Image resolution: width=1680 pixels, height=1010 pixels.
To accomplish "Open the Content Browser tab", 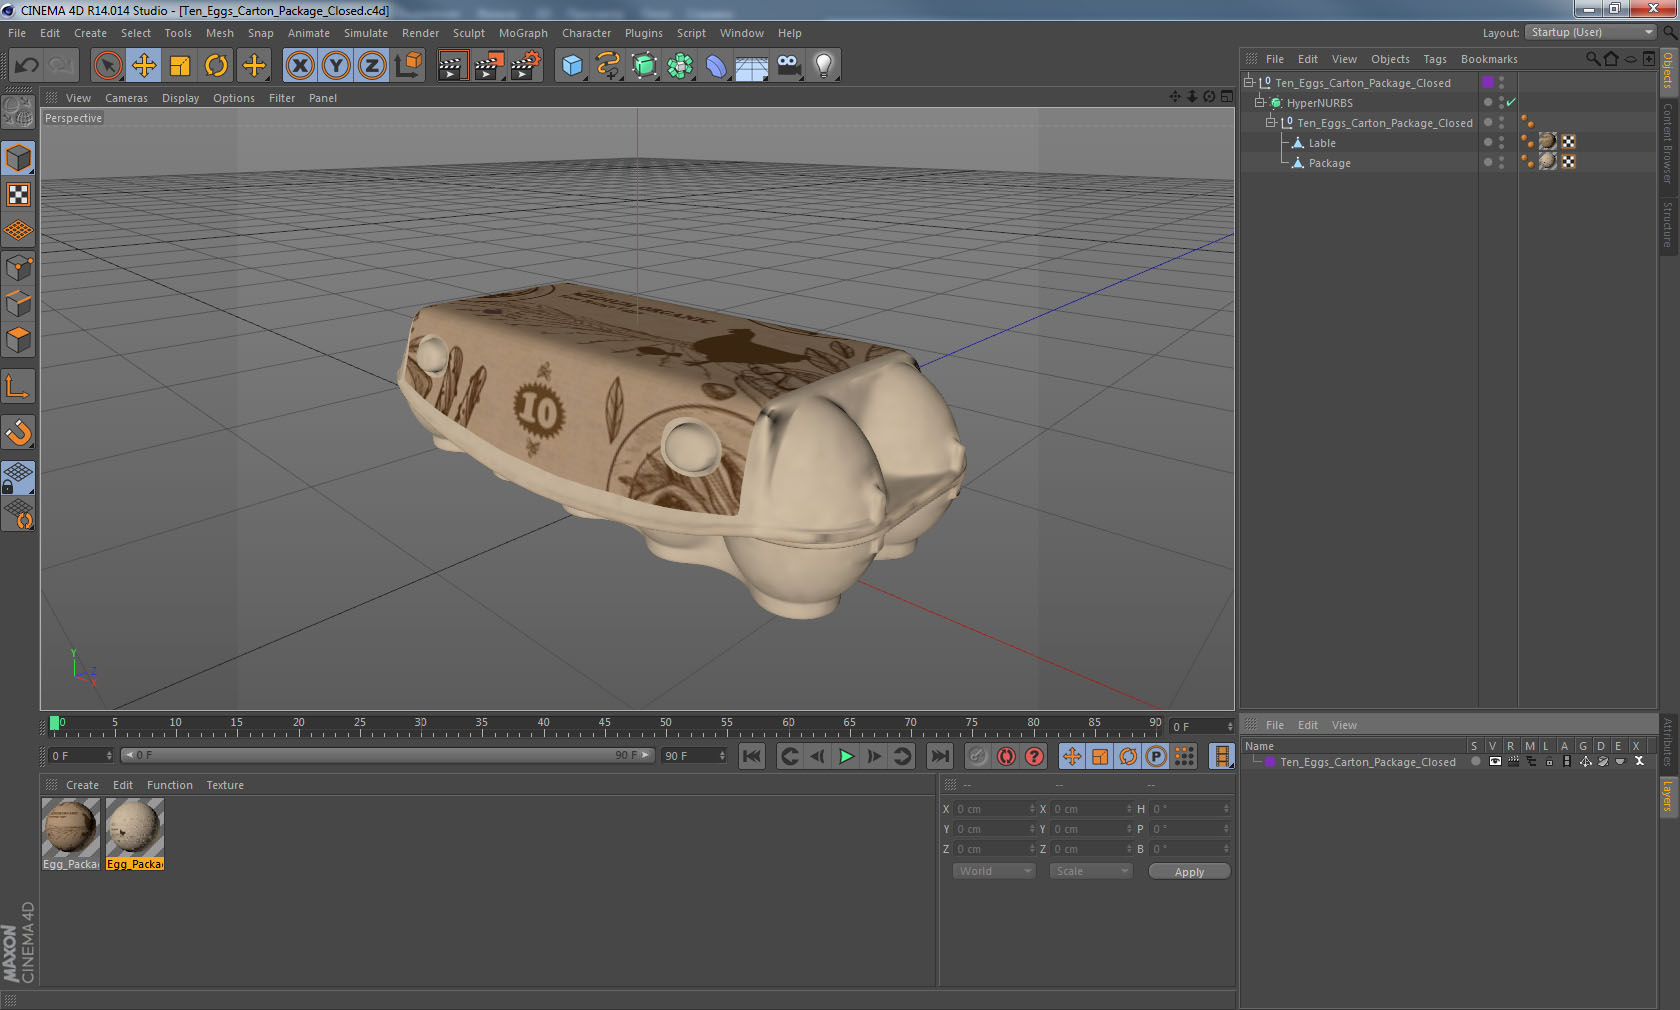I will tap(1668, 143).
